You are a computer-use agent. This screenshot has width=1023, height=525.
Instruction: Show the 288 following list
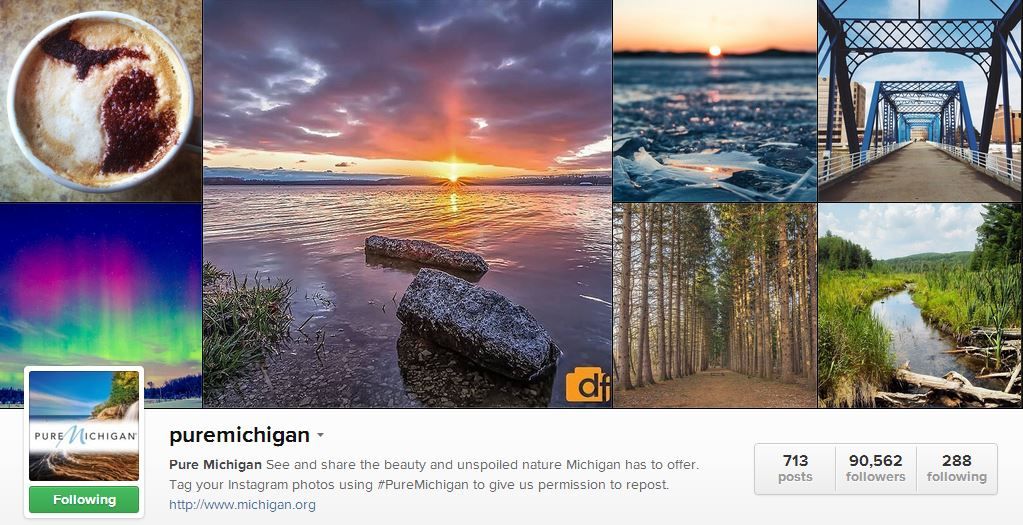956,468
